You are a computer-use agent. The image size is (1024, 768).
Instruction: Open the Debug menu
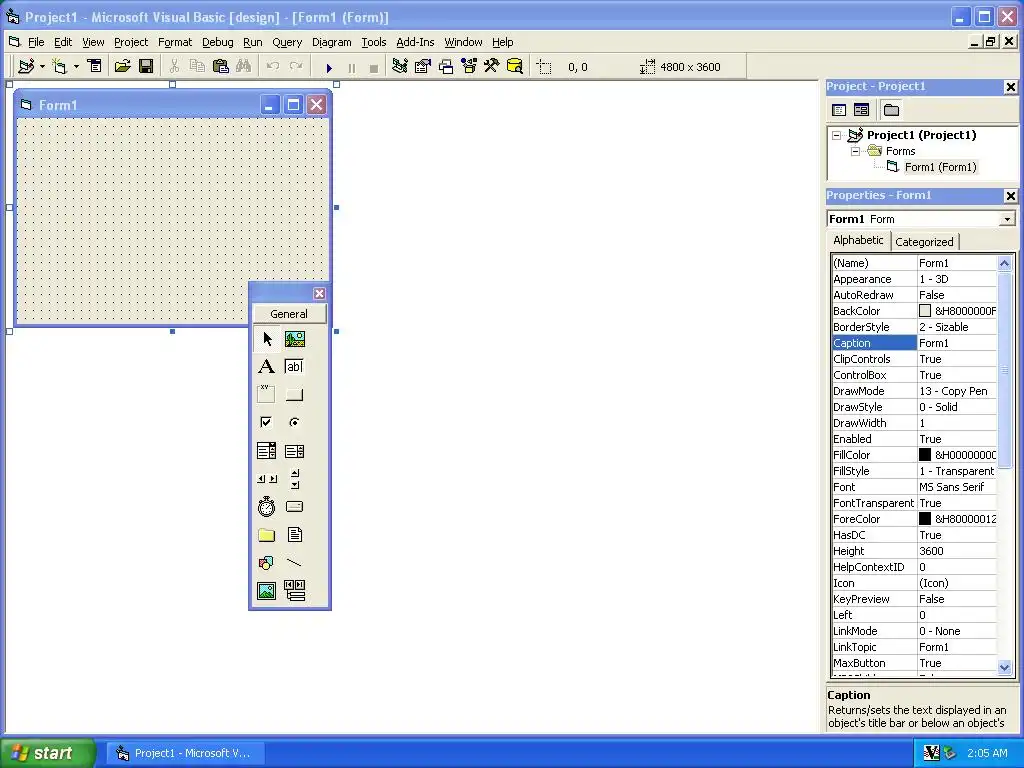(x=217, y=42)
